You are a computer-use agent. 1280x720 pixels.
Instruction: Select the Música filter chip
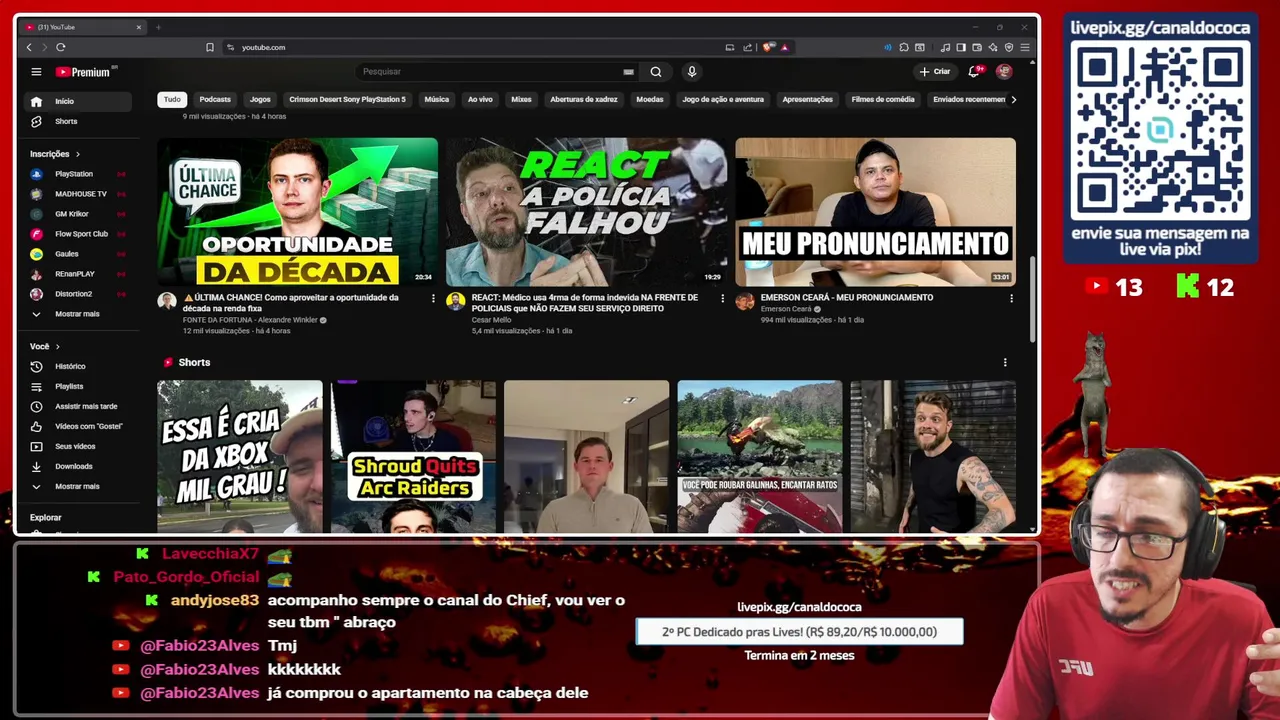click(x=437, y=99)
